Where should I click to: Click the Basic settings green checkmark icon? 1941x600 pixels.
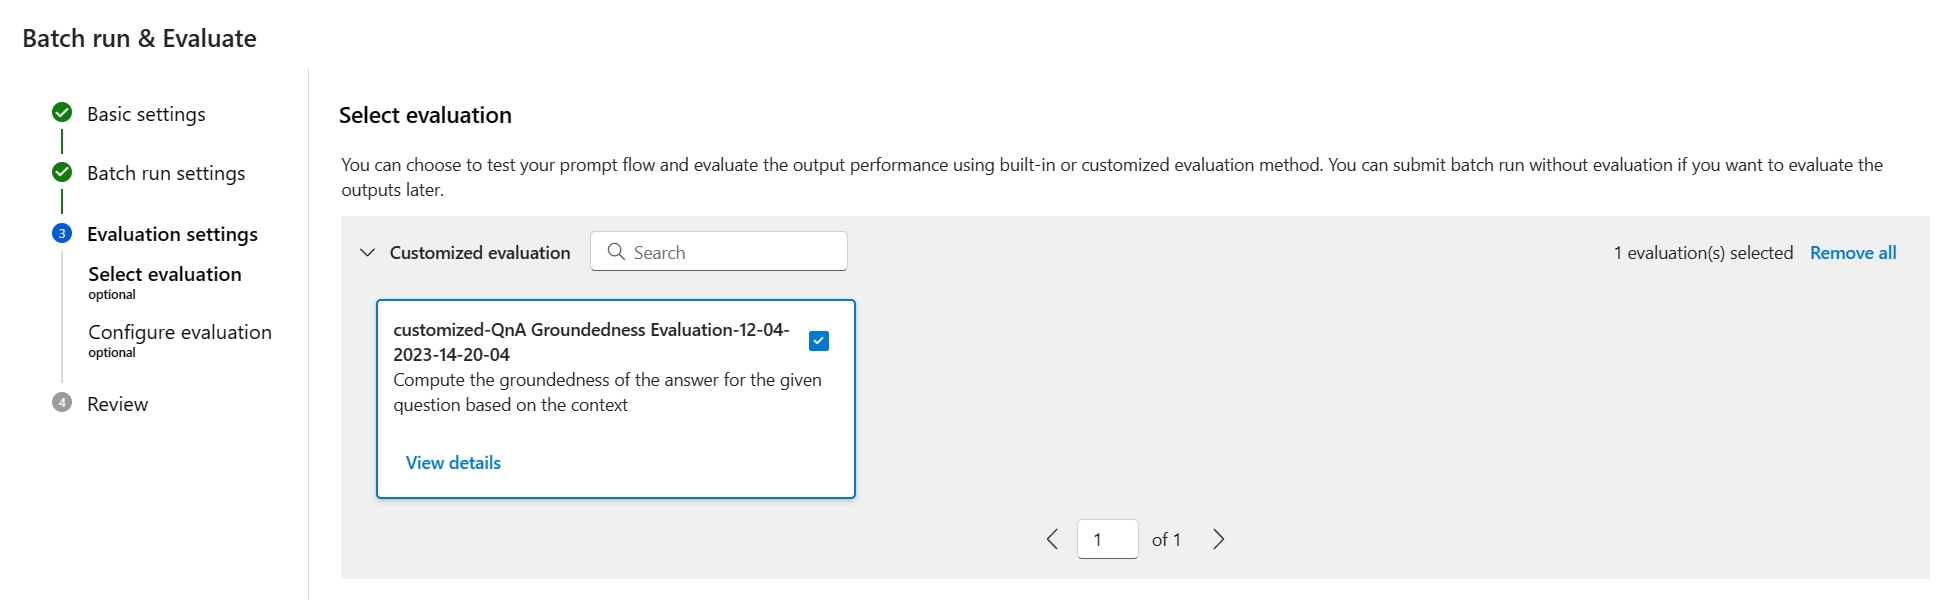(x=62, y=112)
